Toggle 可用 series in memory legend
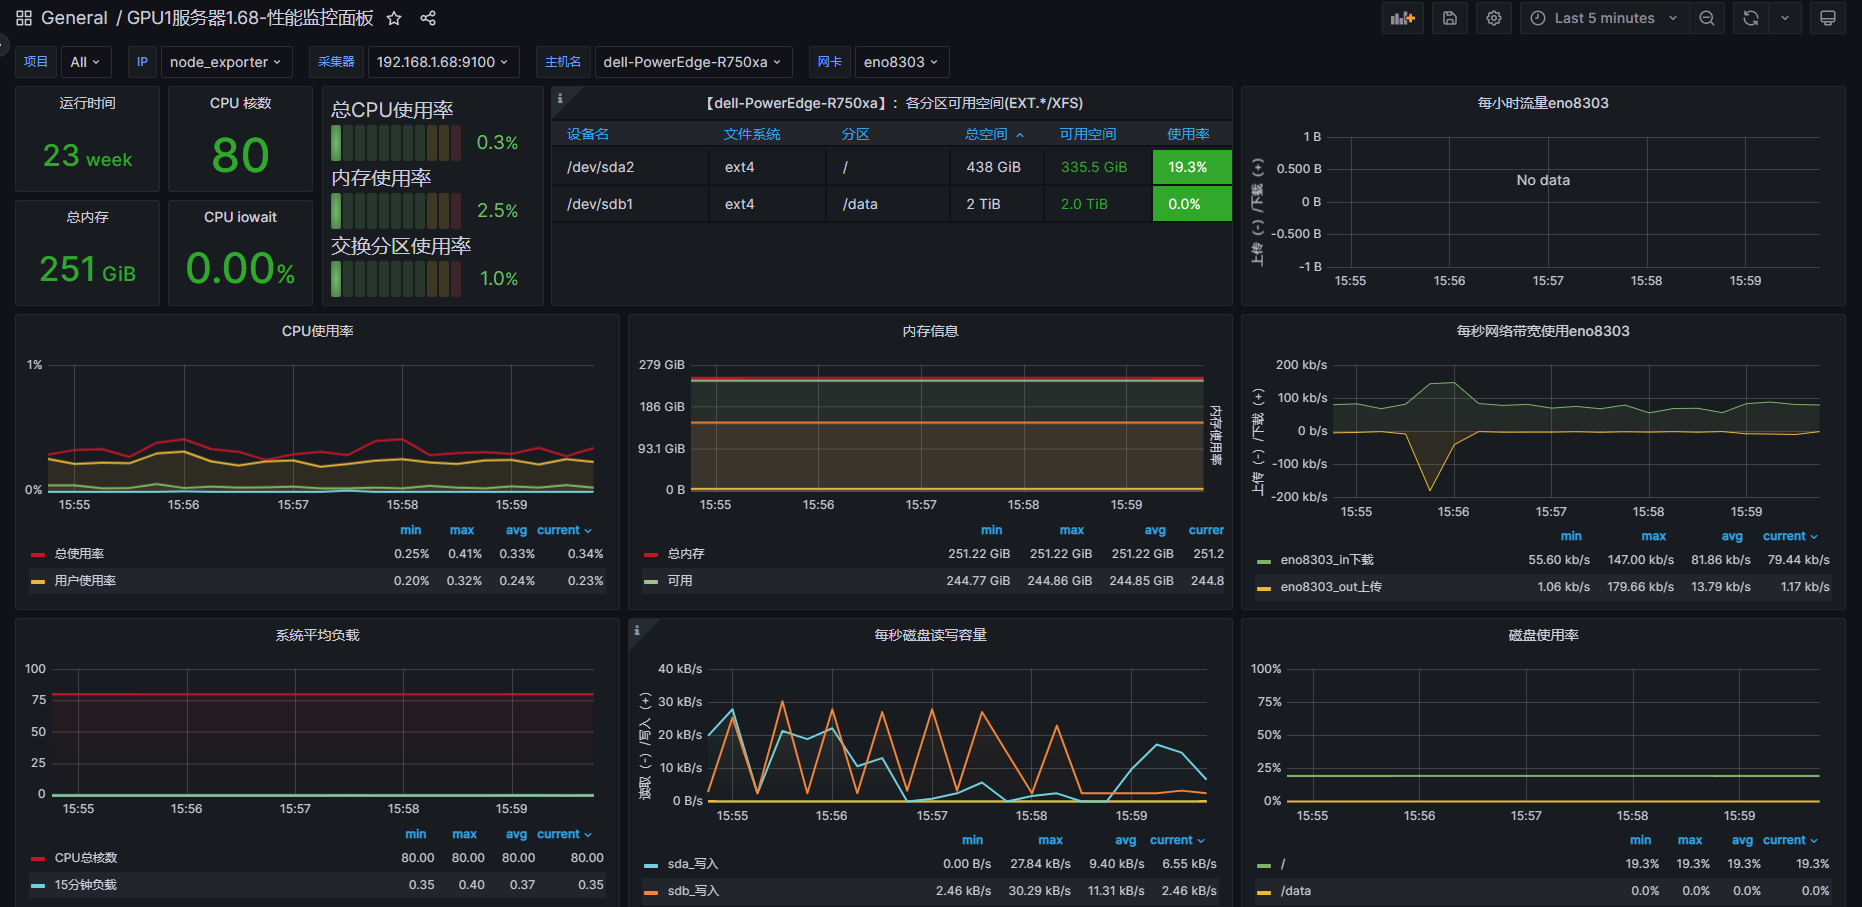This screenshot has width=1862, height=907. point(680,581)
